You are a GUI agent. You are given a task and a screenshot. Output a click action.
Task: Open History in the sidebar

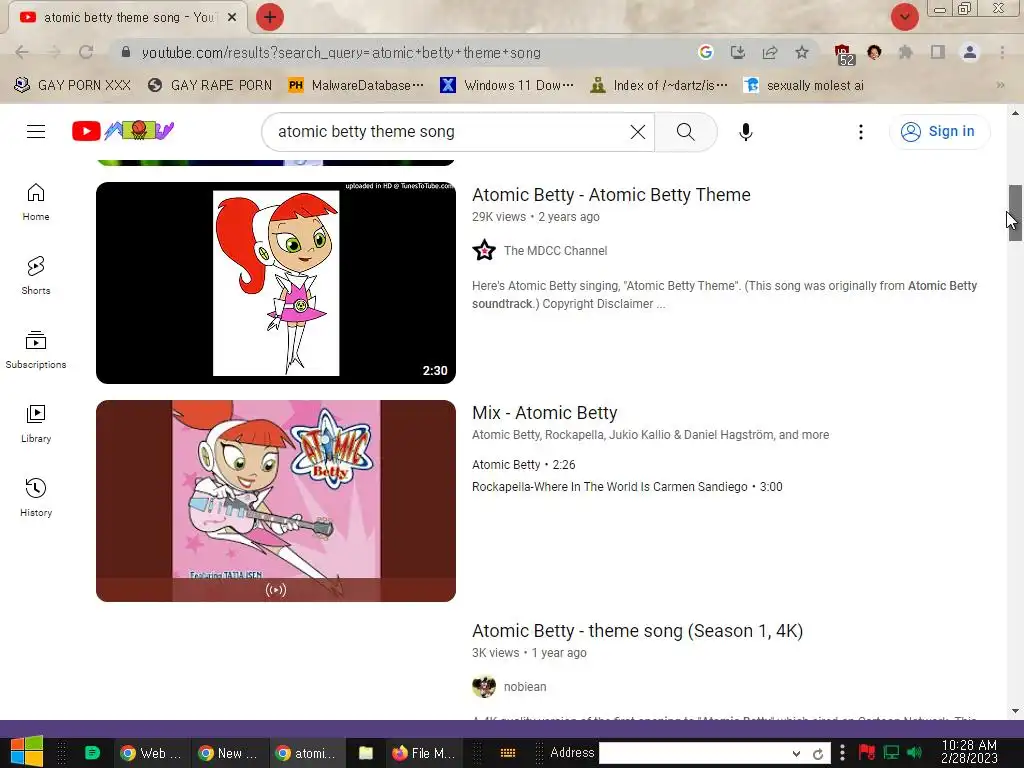[36, 498]
